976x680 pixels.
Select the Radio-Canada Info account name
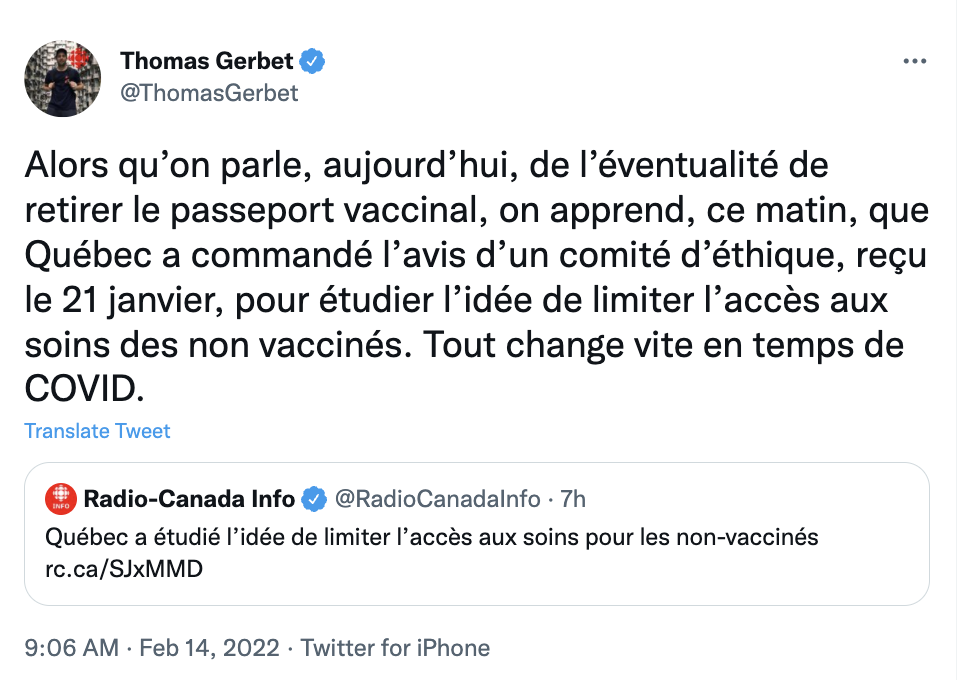coord(189,498)
